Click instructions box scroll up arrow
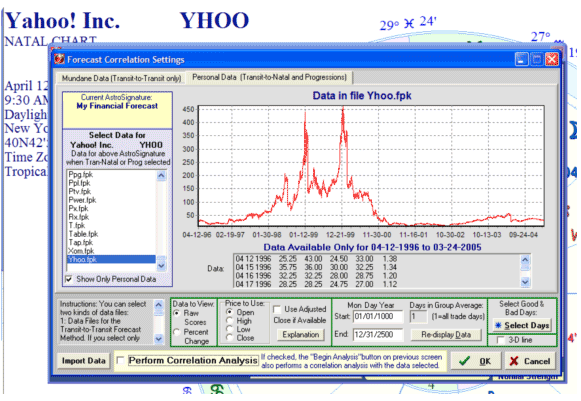The width and height of the screenshot is (581, 401). tap(159, 305)
